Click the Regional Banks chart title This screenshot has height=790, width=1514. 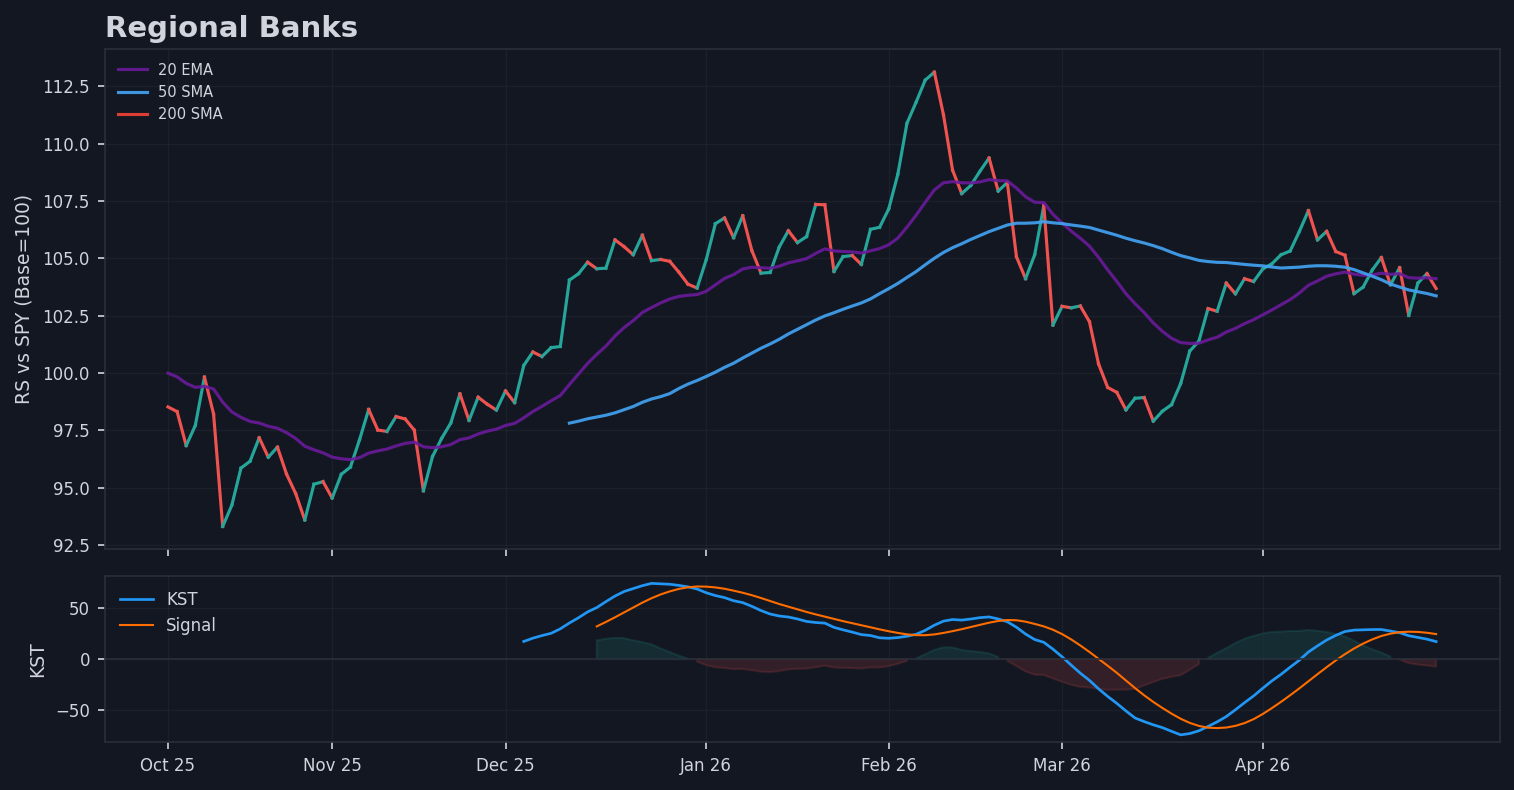pyautogui.click(x=231, y=28)
